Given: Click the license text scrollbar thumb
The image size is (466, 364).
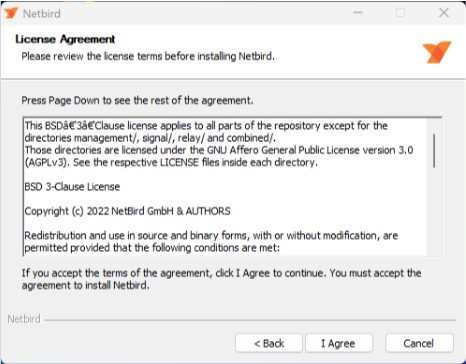Looking at the screenshot, I should (x=434, y=151).
